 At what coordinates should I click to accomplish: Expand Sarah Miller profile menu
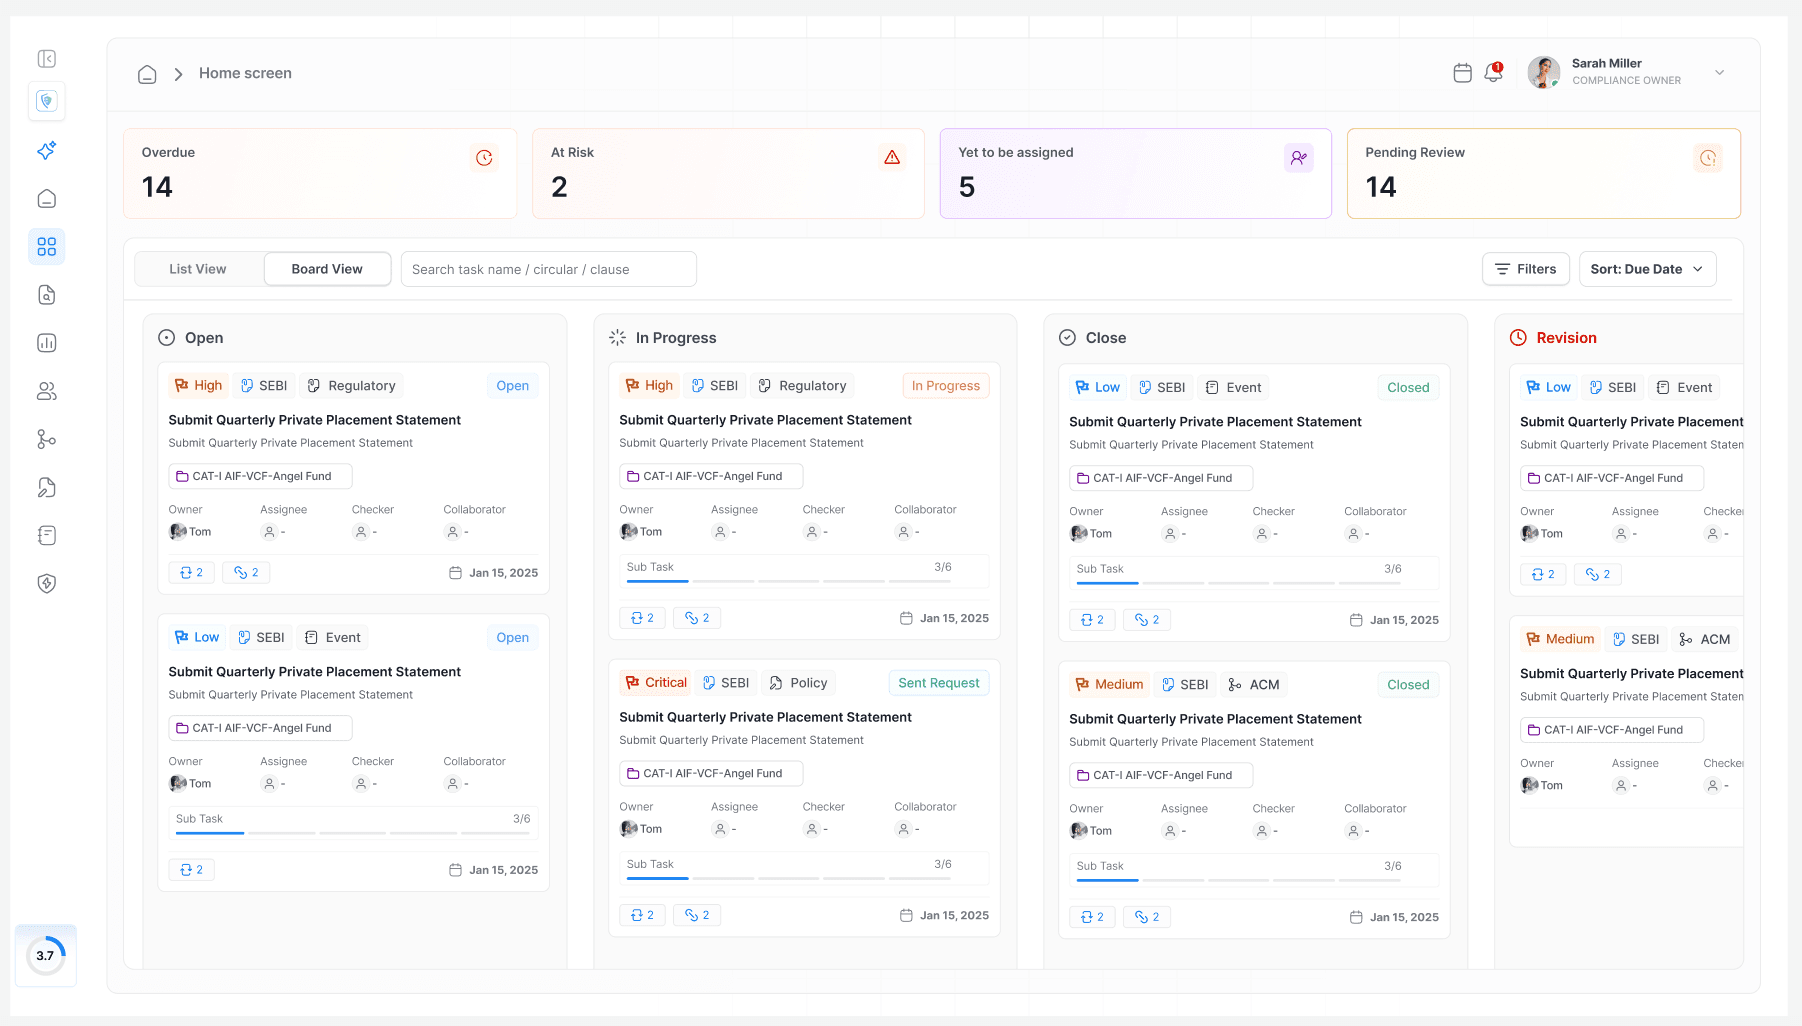point(1719,72)
